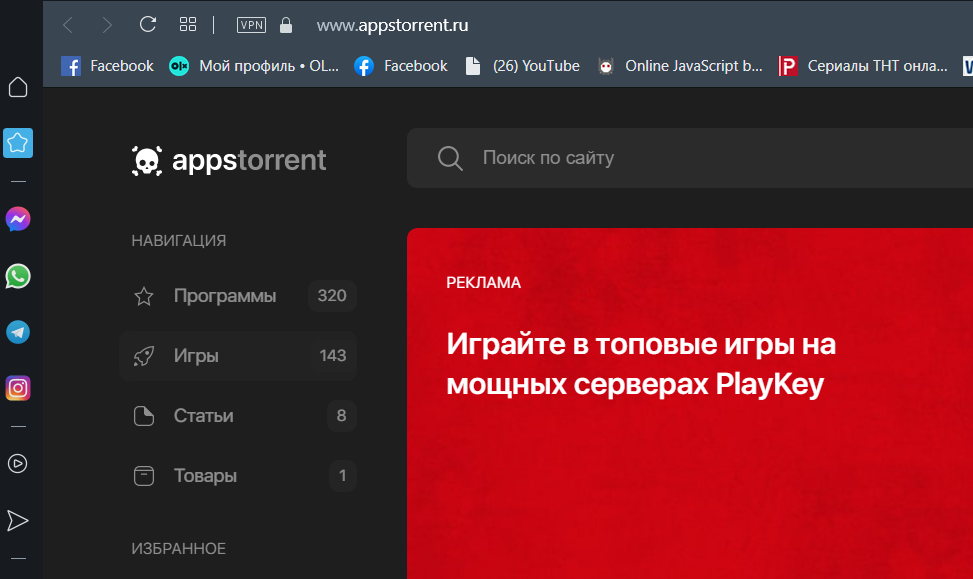Click the search magnifier icon

tap(450, 158)
